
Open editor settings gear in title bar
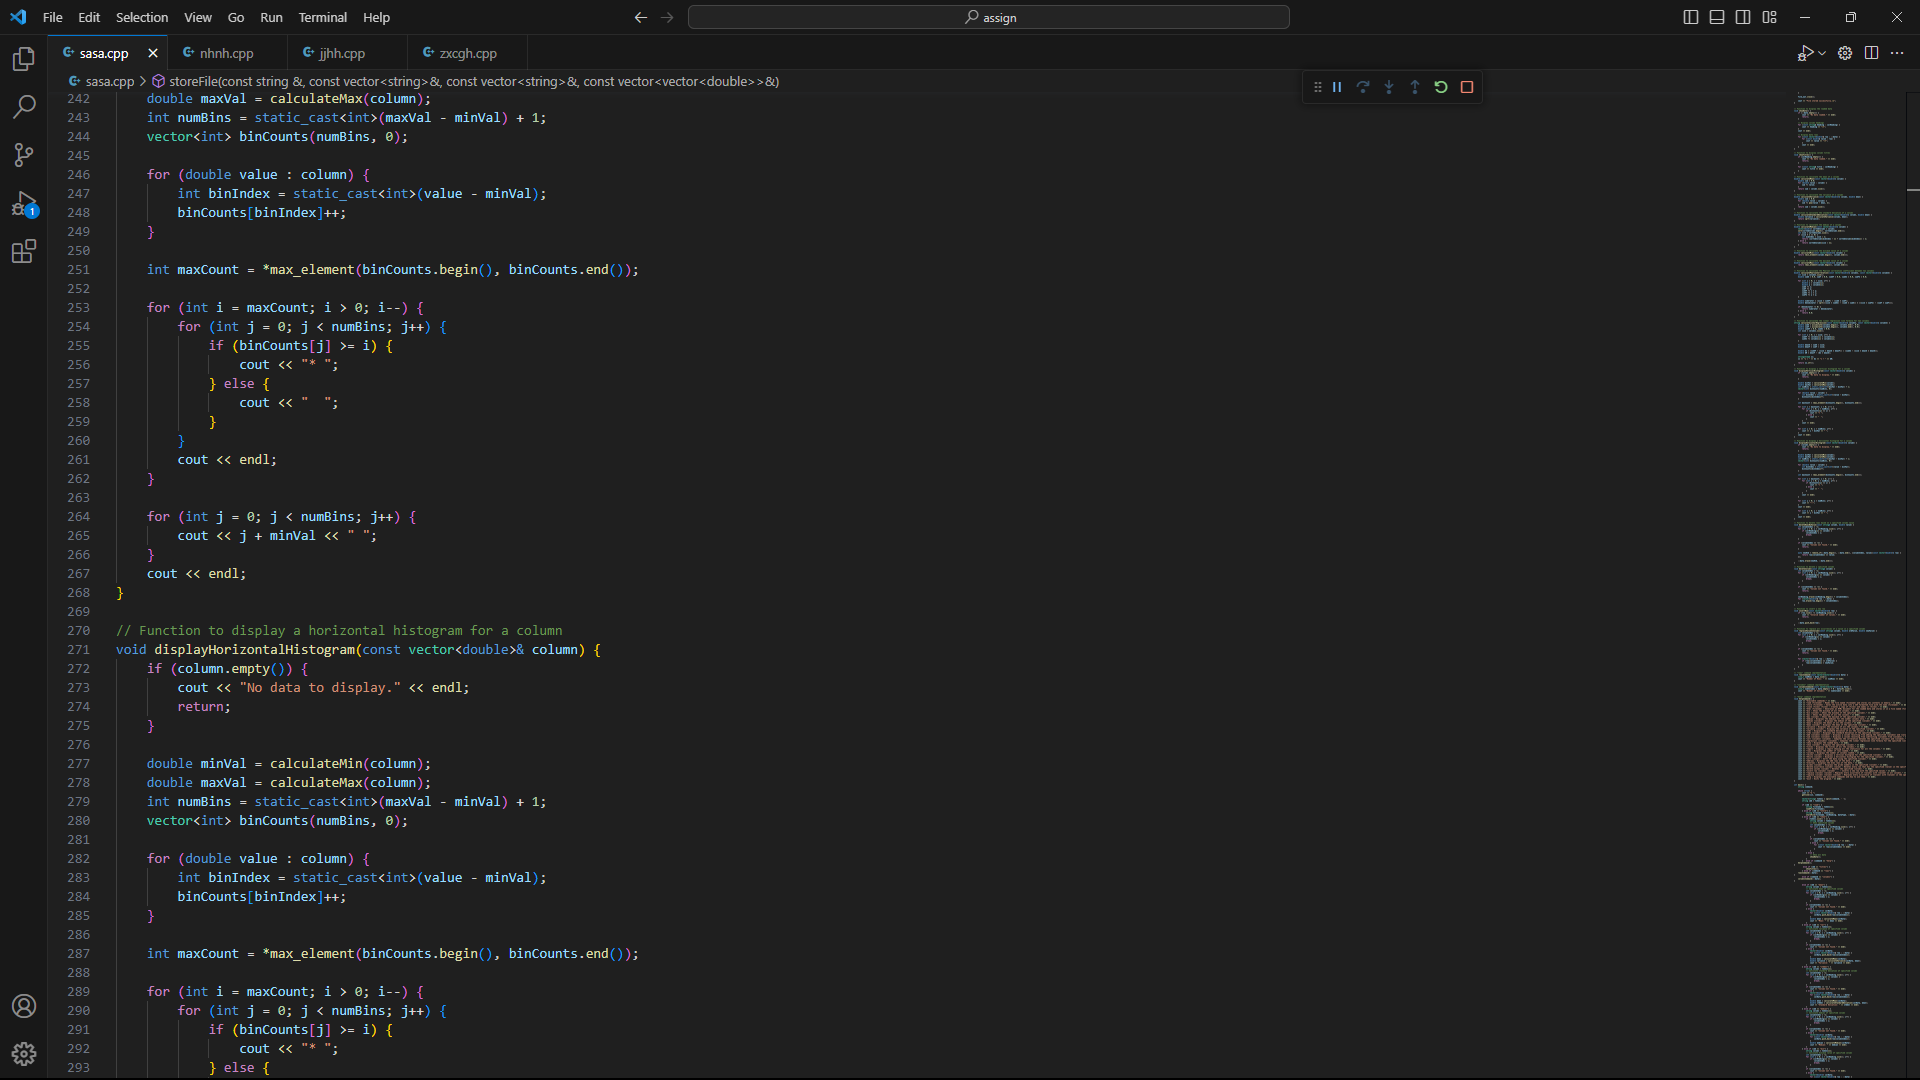(x=1844, y=53)
